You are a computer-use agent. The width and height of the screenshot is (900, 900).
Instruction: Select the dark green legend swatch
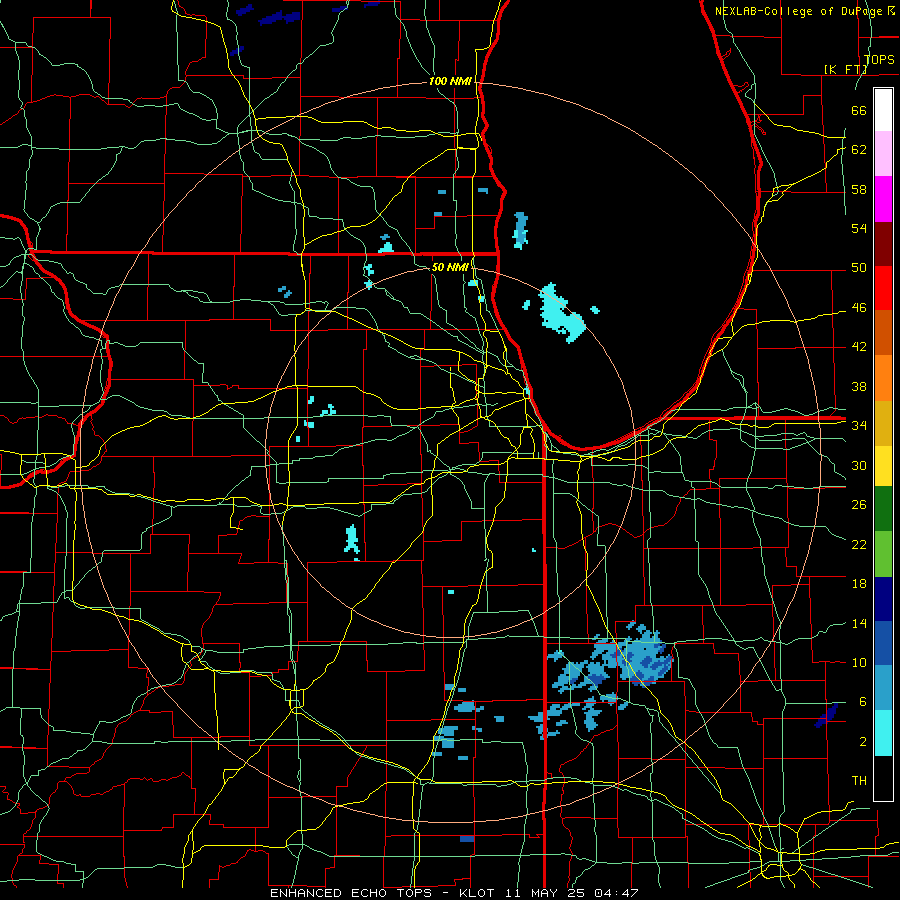[883, 509]
